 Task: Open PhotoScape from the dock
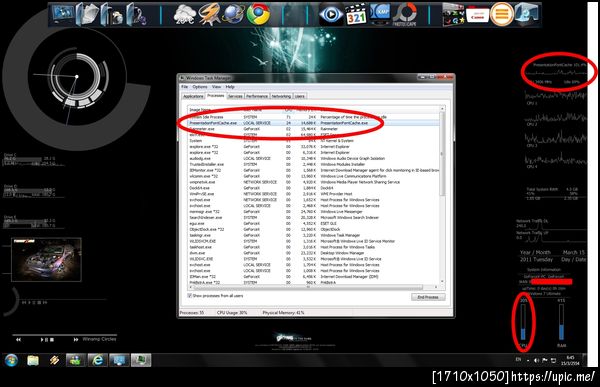point(405,15)
